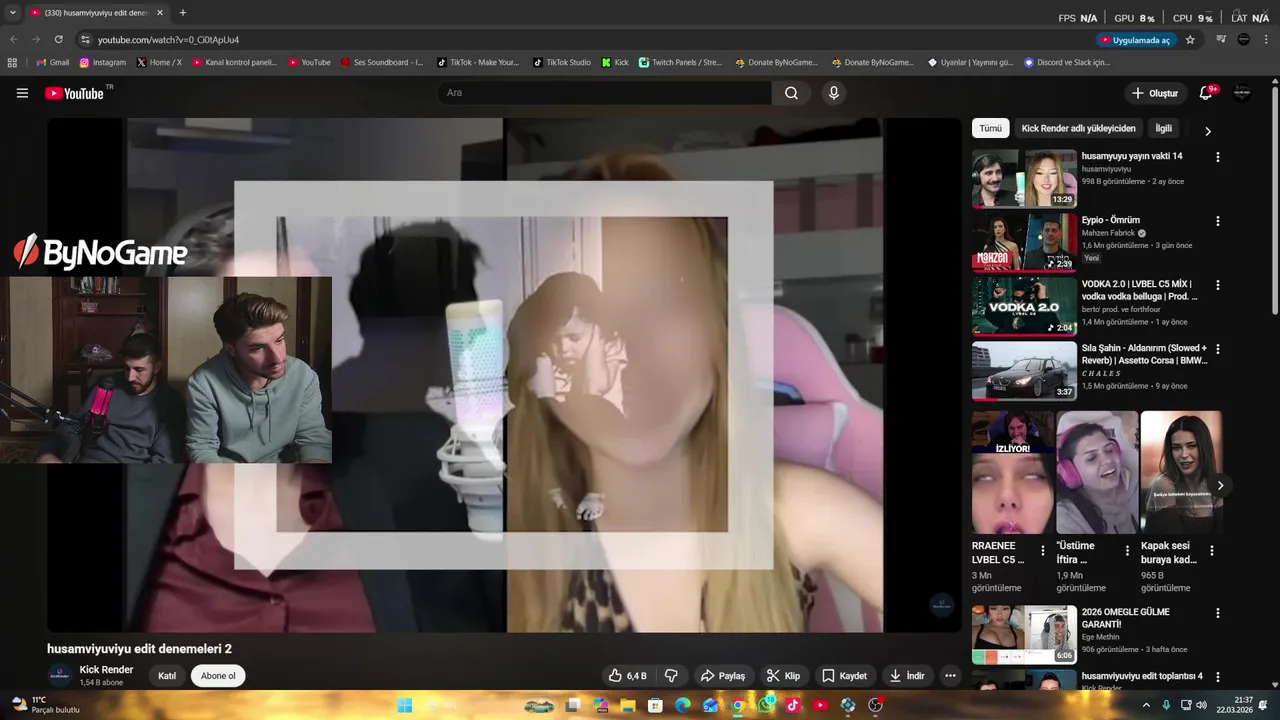Open options for husamyuyu yayın vakti 14
Screen dimensions: 1280x720
point(1217,157)
